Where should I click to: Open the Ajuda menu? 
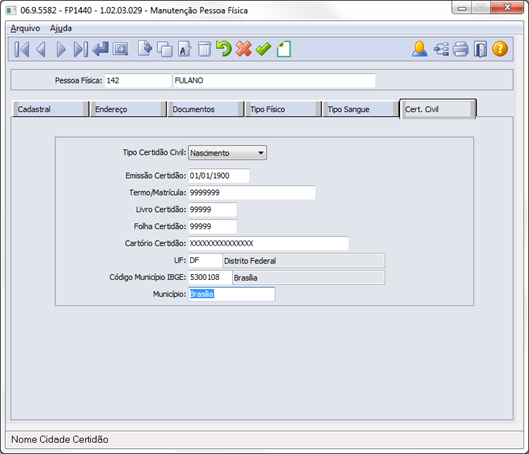[61, 28]
